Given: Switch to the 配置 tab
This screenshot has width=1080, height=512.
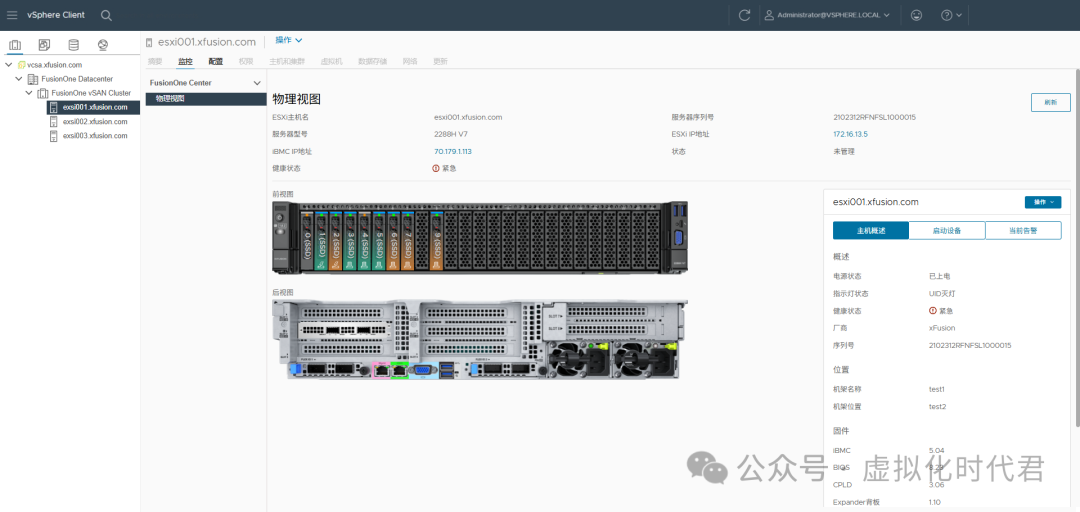Looking at the screenshot, I should (x=216, y=61).
